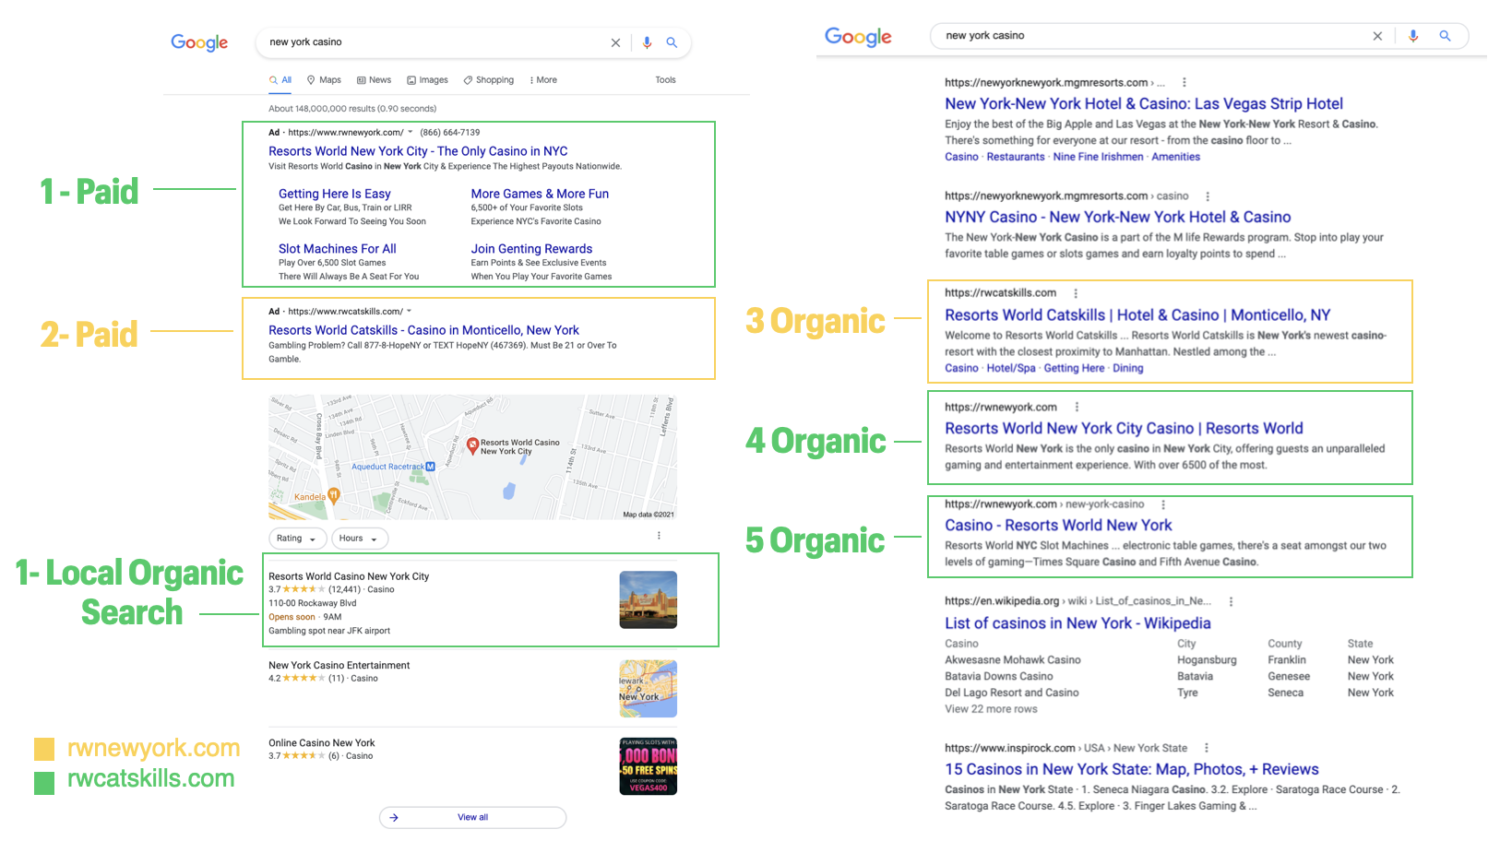Open options dots beside inspirock.com result URL

(1207, 748)
